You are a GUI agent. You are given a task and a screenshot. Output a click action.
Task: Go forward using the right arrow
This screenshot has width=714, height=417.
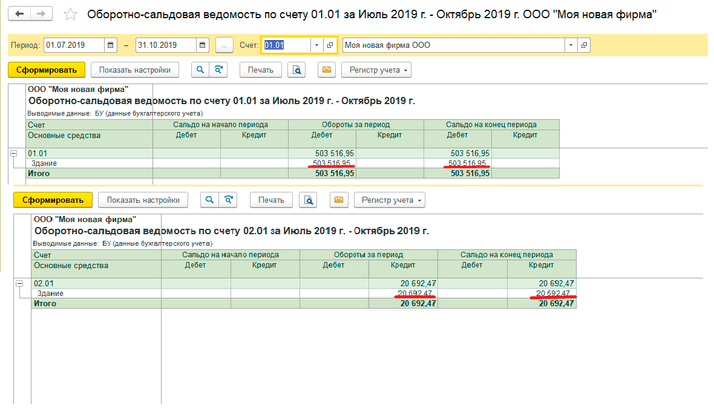(42, 16)
